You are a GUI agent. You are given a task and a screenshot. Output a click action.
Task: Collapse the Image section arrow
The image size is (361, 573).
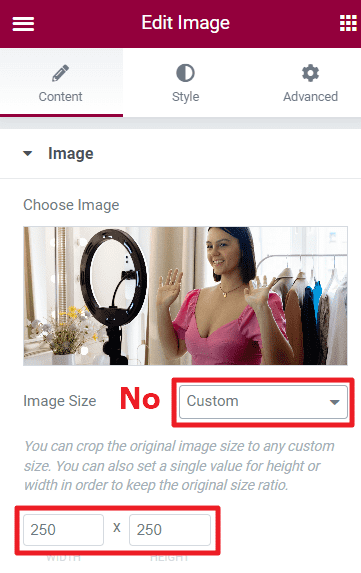[27, 153]
